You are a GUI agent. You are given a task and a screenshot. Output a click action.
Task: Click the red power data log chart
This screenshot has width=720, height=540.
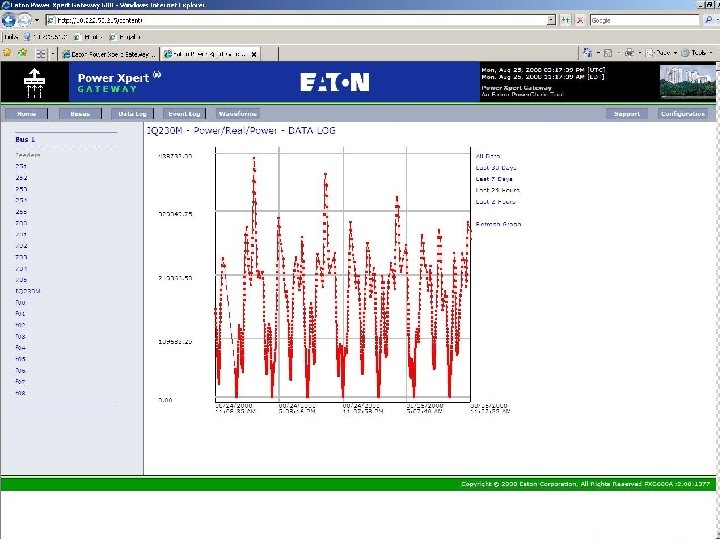343,274
